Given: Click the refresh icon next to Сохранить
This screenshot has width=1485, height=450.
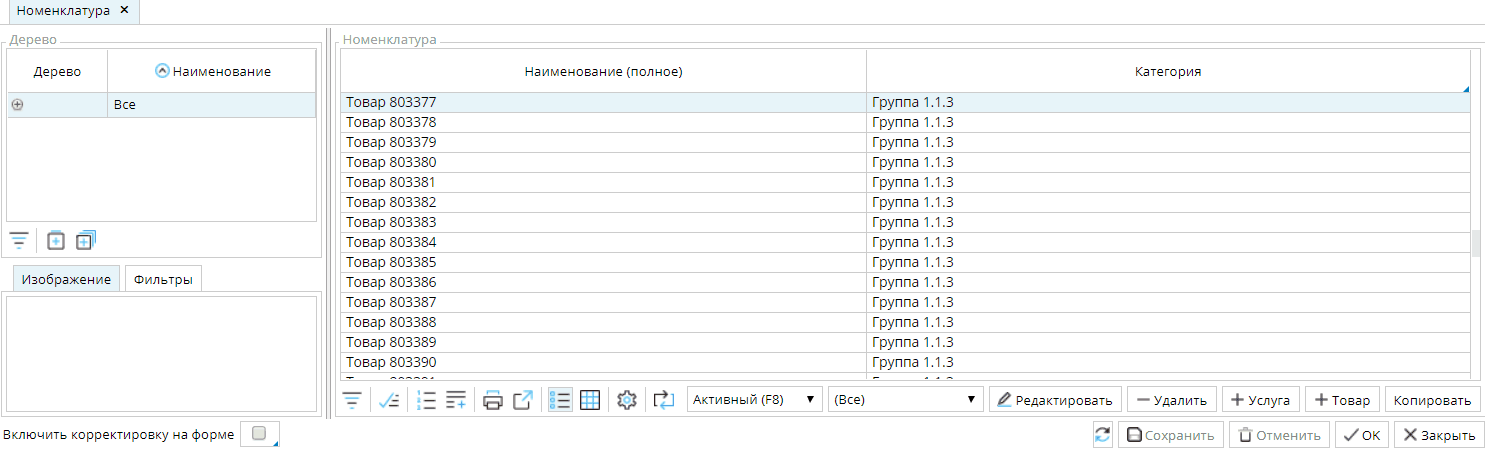Looking at the screenshot, I should pos(1103,435).
